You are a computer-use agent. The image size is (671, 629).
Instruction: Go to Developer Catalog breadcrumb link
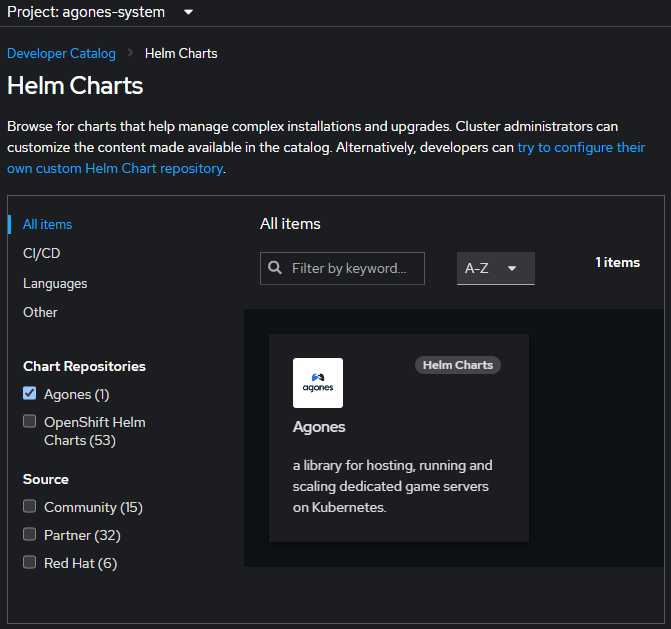click(x=61, y=53)
